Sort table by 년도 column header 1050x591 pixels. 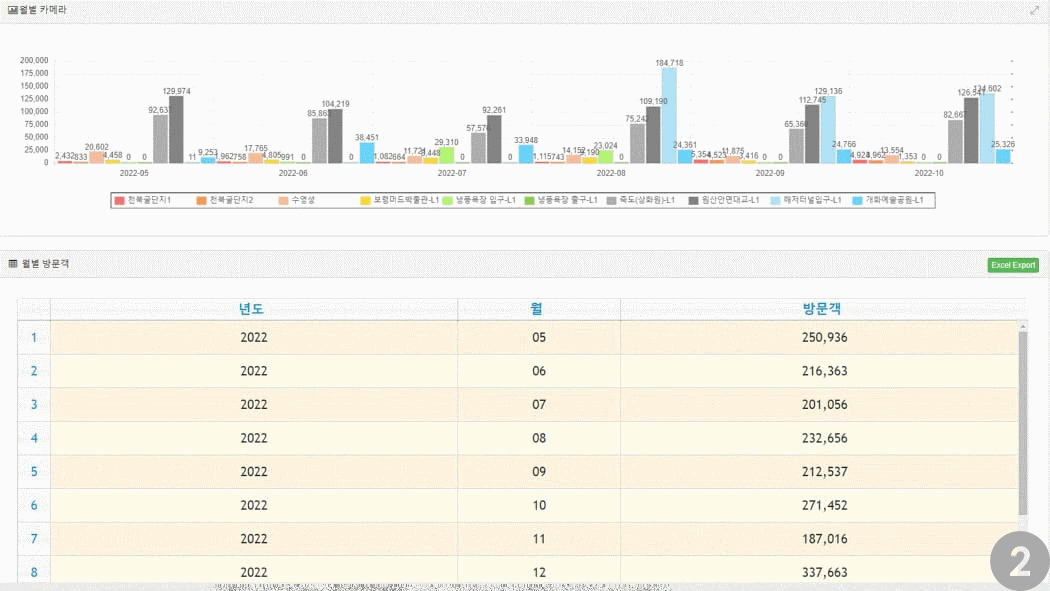[252, 309]
